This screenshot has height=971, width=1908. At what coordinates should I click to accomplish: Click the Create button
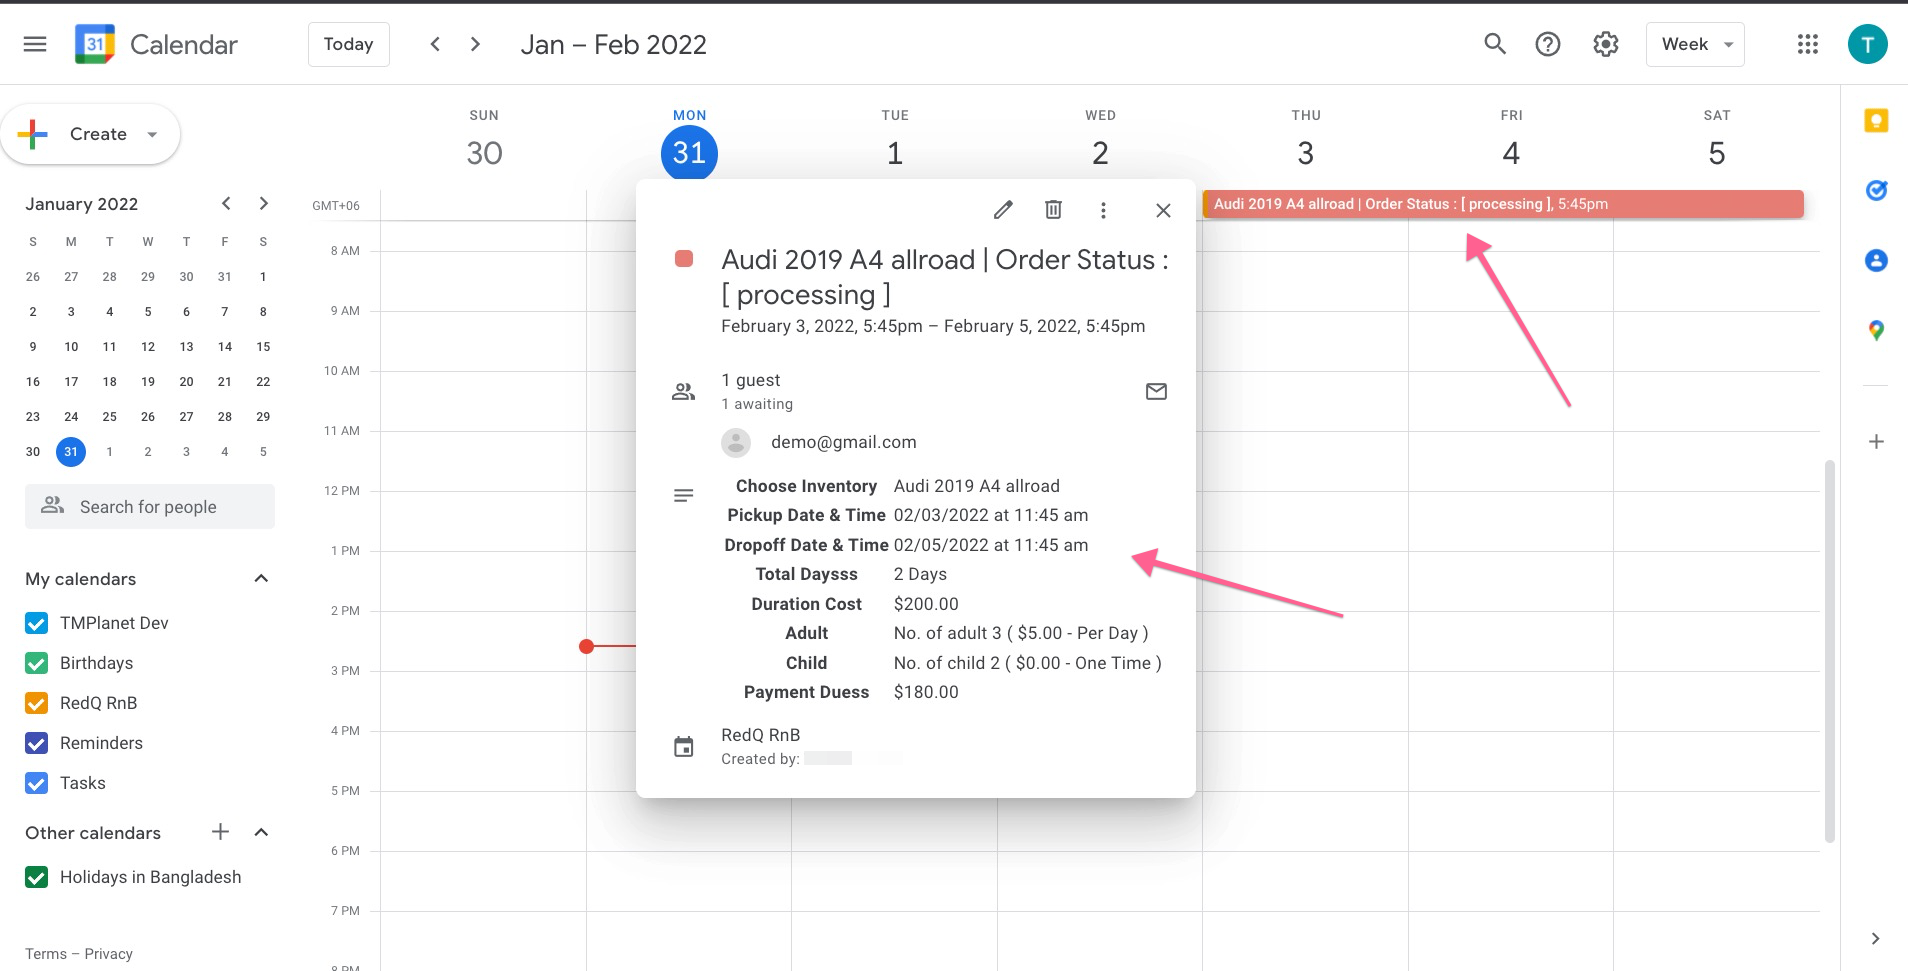pyautogui.click(x=90, y=134)
